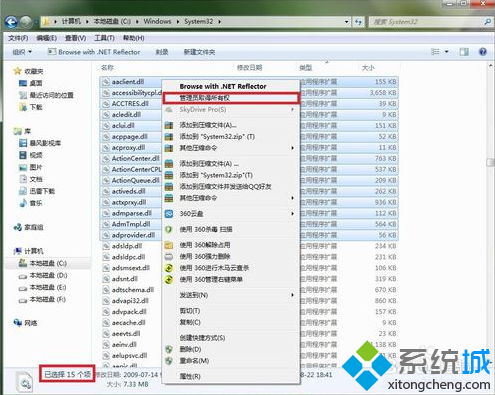Screen dimensions: 495x395
Task: Open 下载 in the favorites sidebar
Action: click(31, 107)
